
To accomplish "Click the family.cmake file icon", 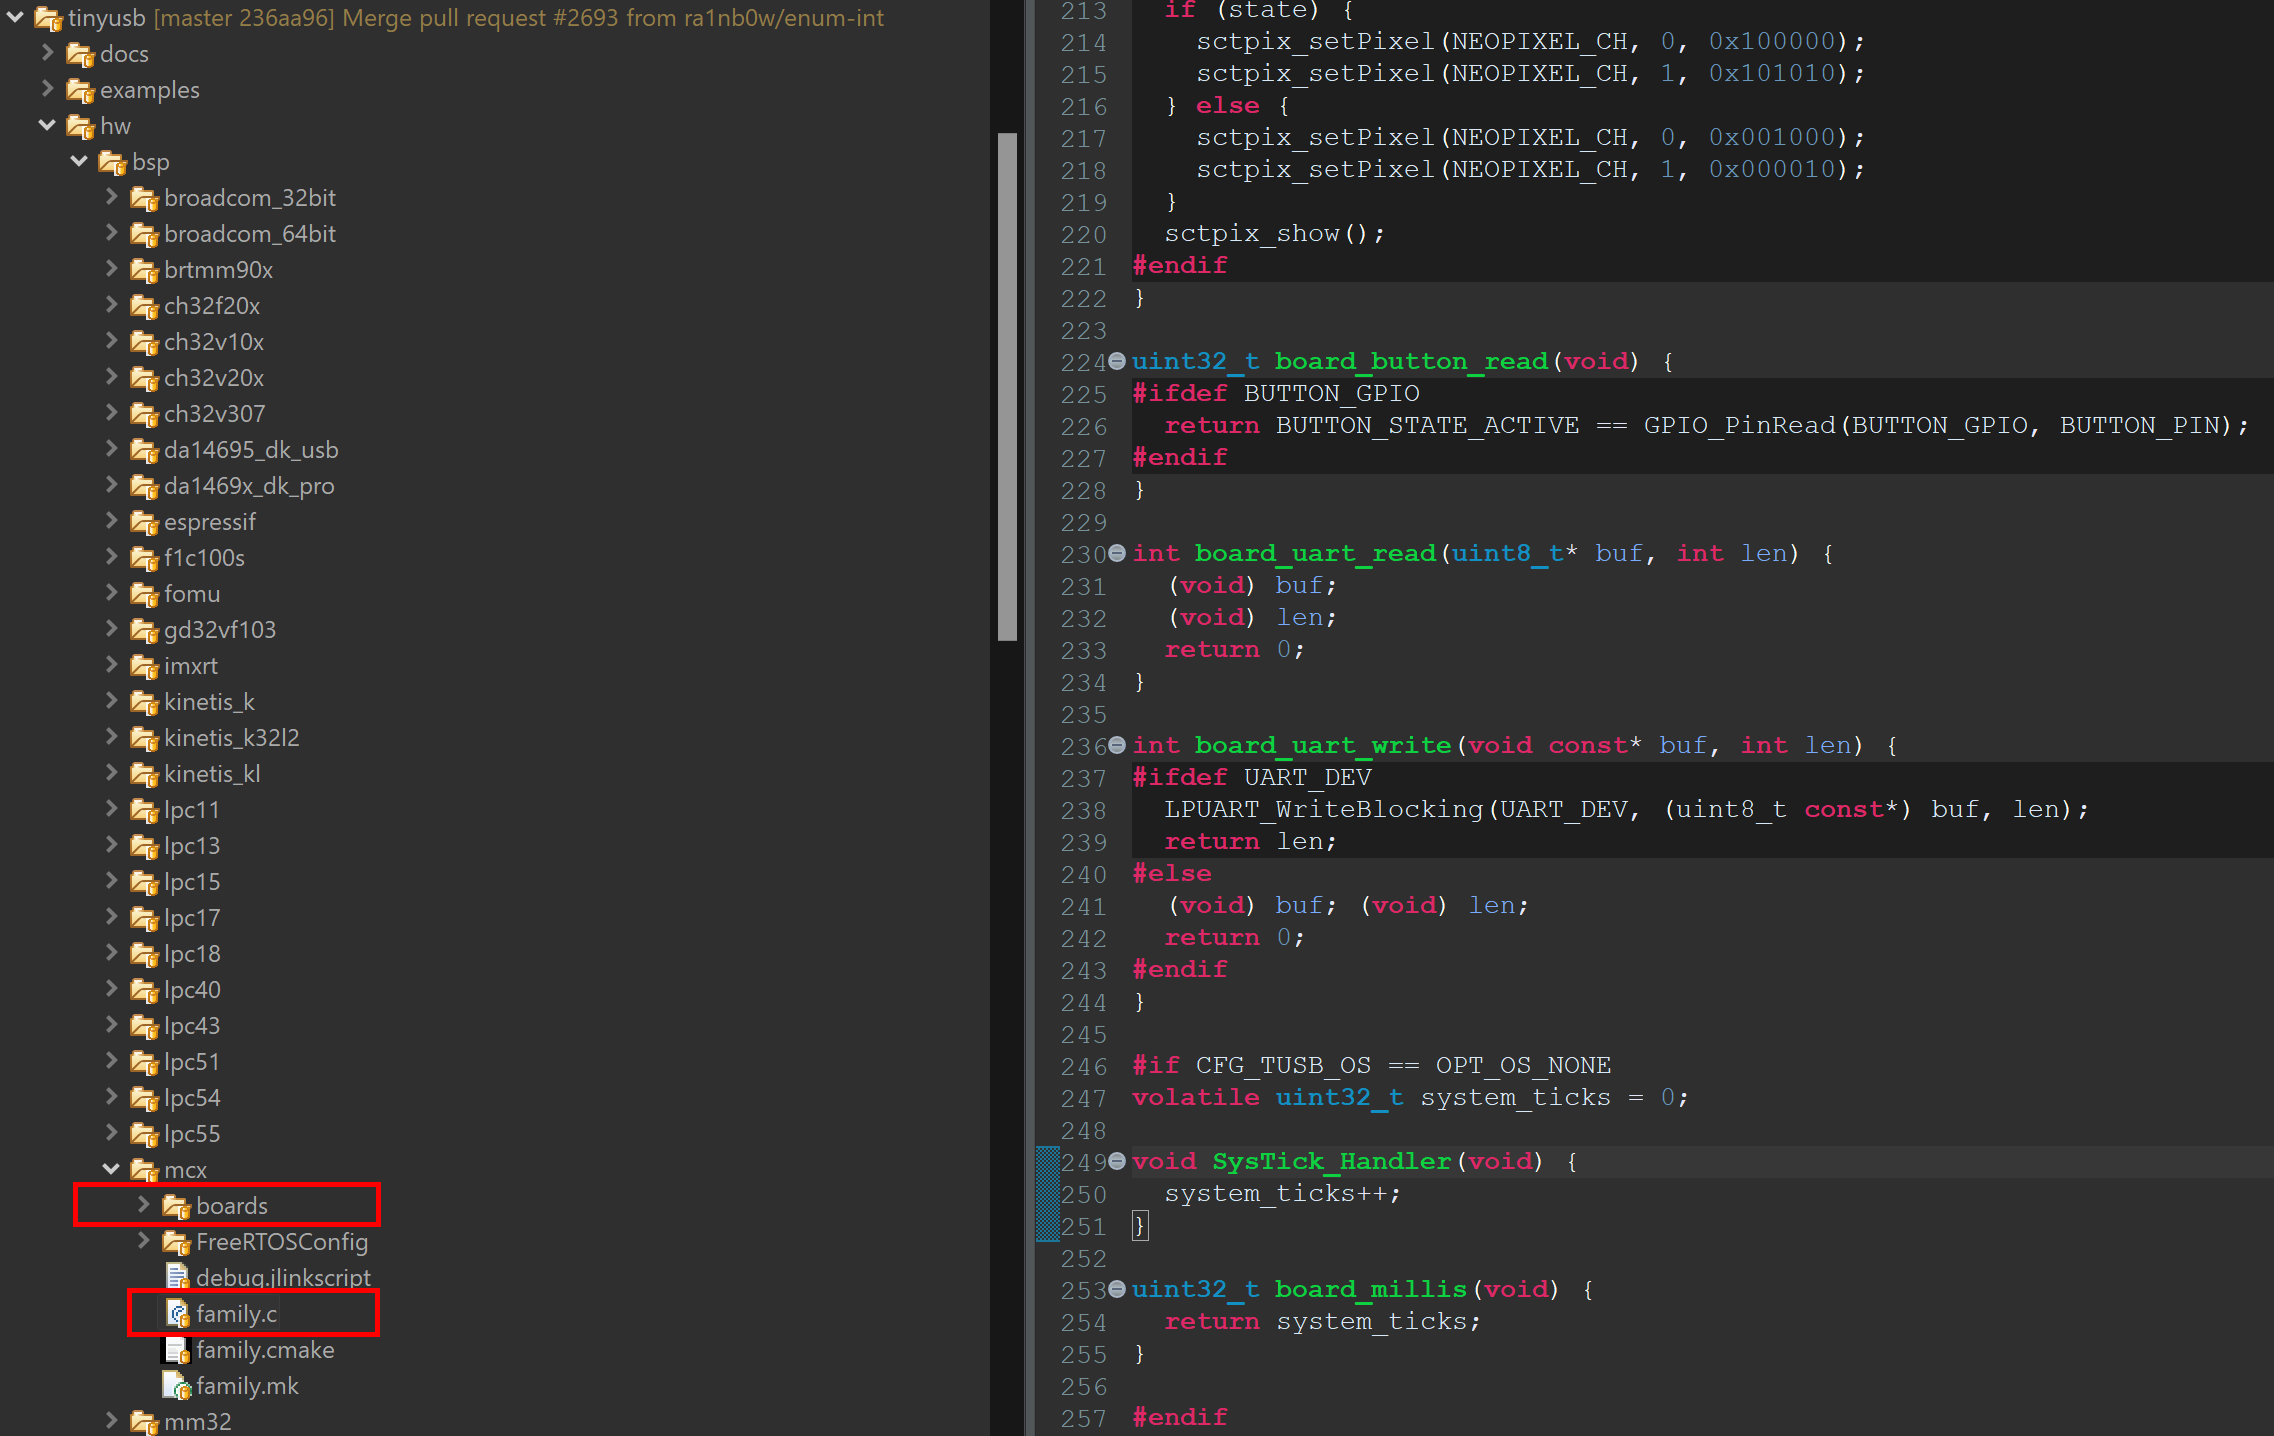I will 177,1350.
